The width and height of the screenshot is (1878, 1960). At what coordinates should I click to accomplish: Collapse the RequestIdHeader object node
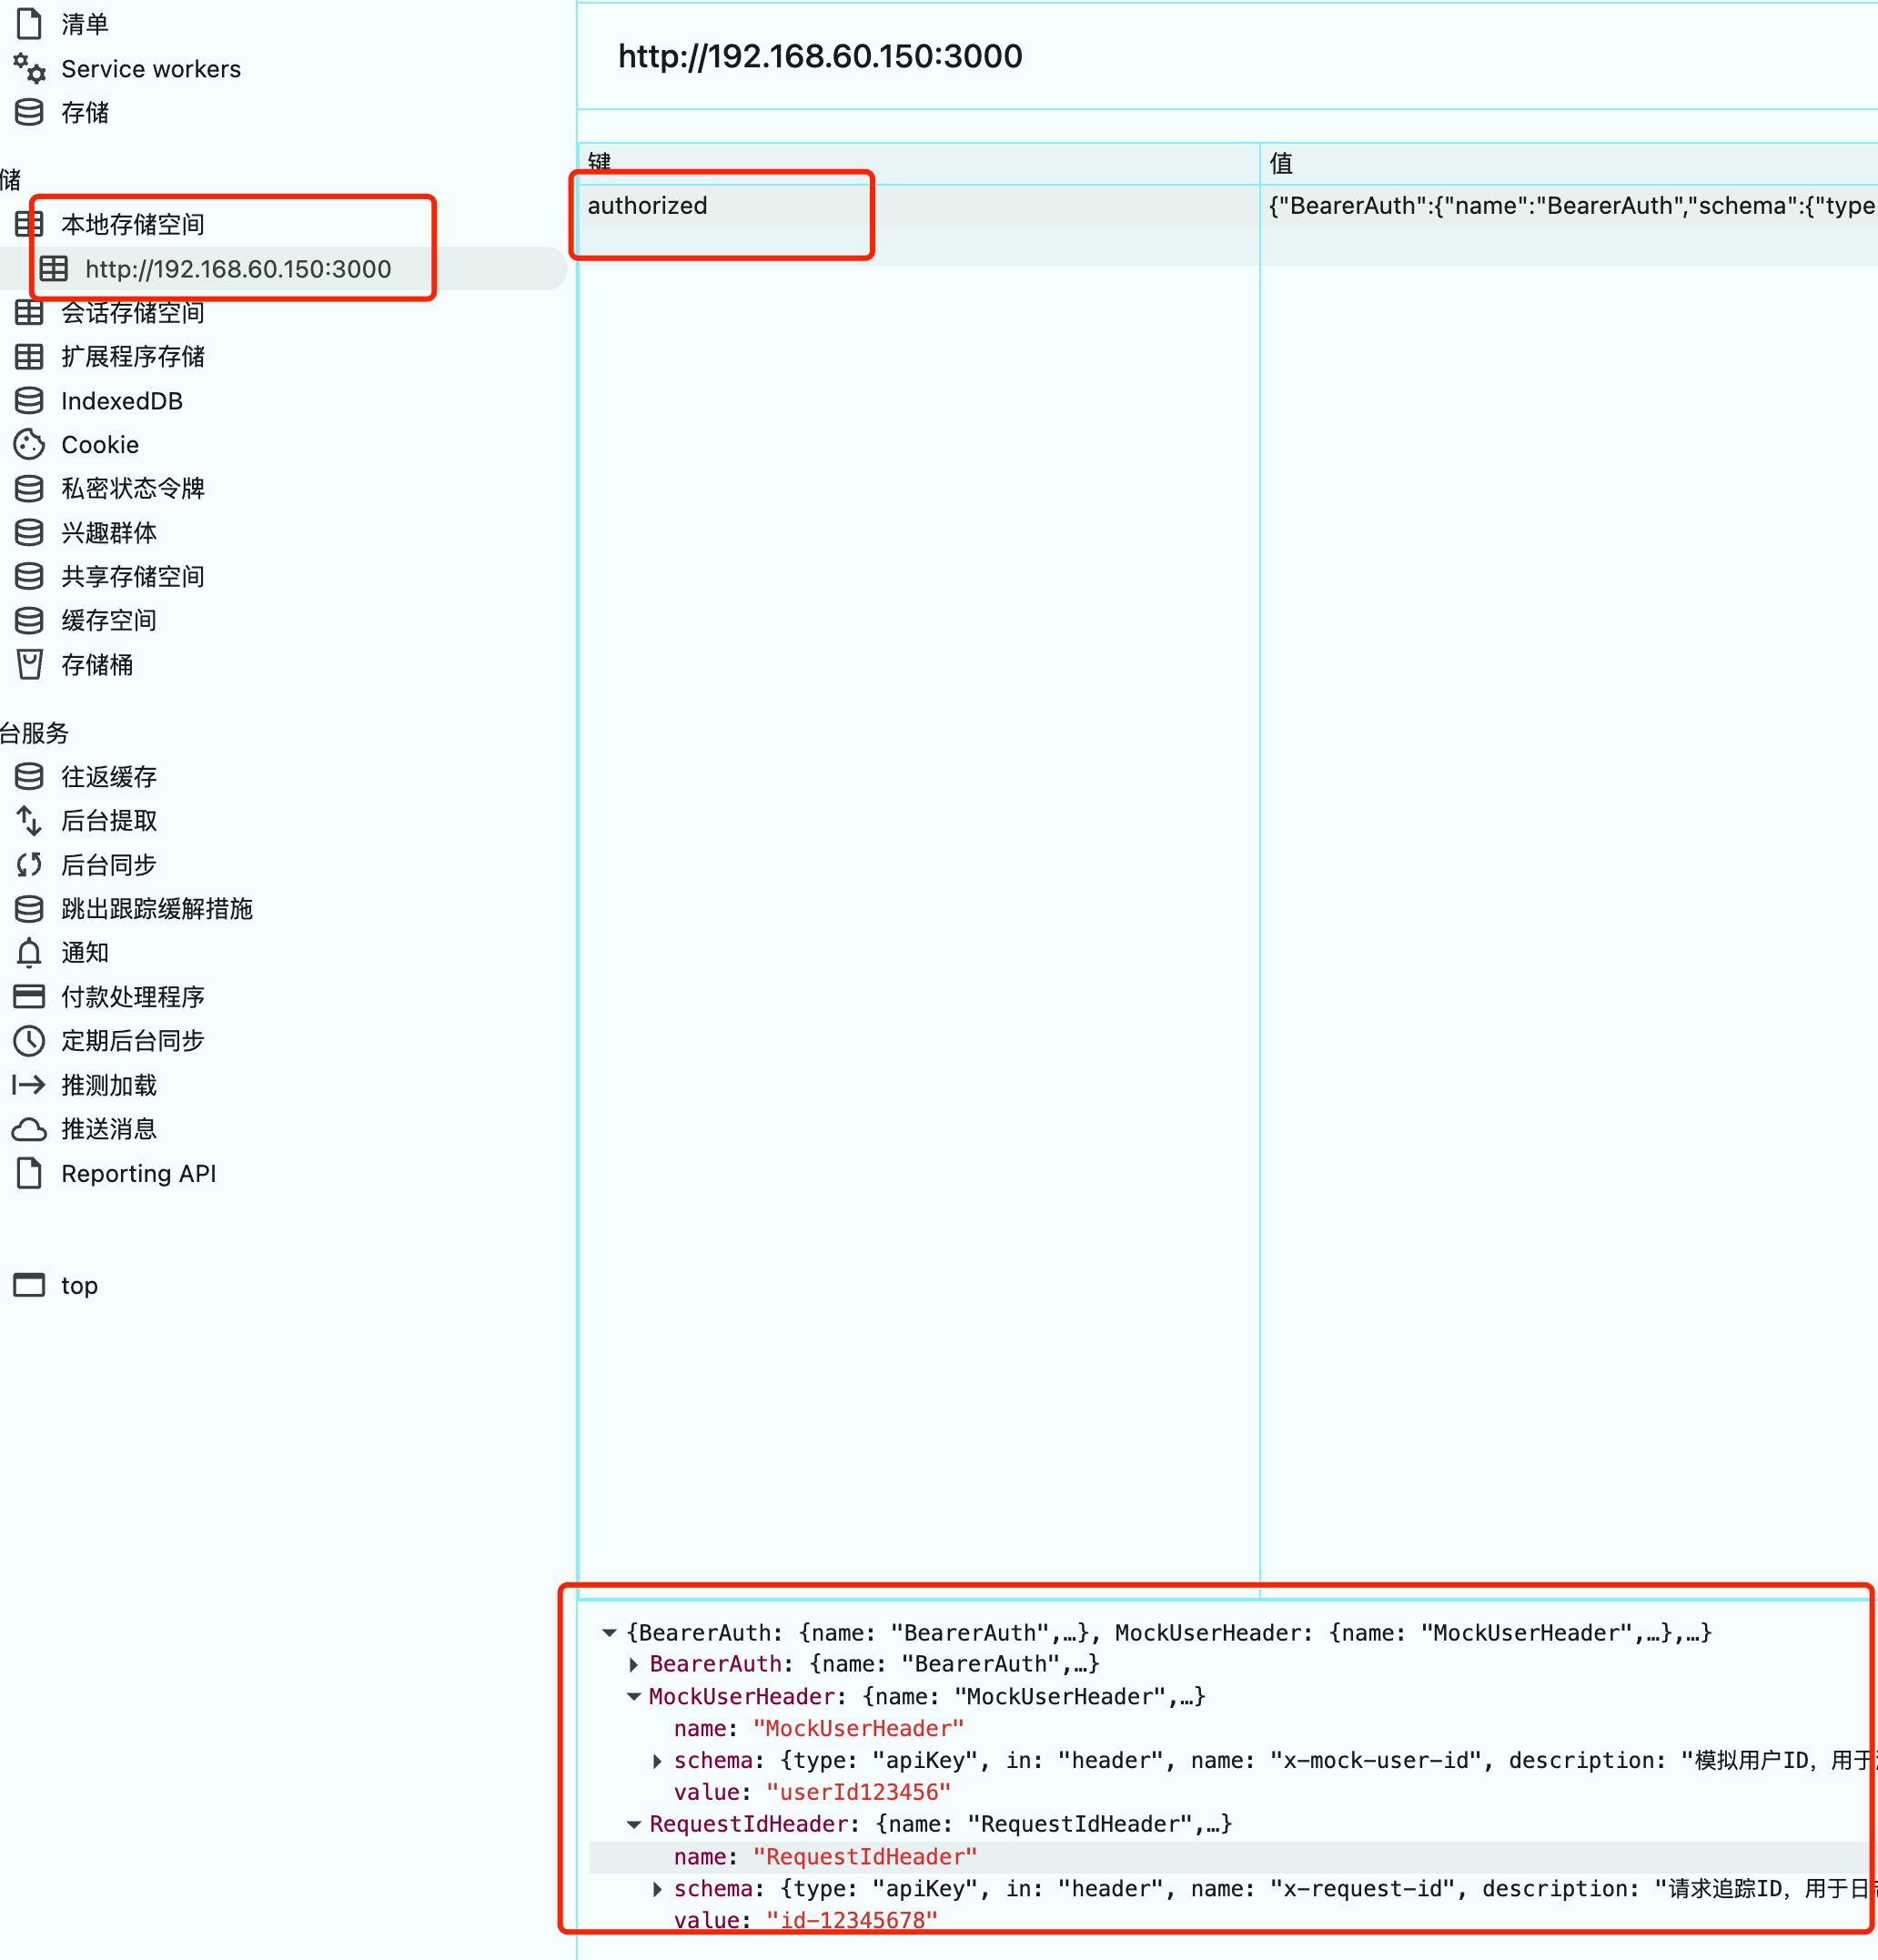(x=633, y=1824)
